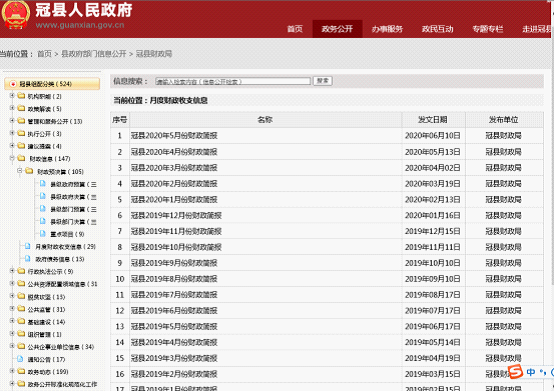Click the folder icon beside 执行公开
Viewport: 554px width, 391px height.
tap(21, 134)
